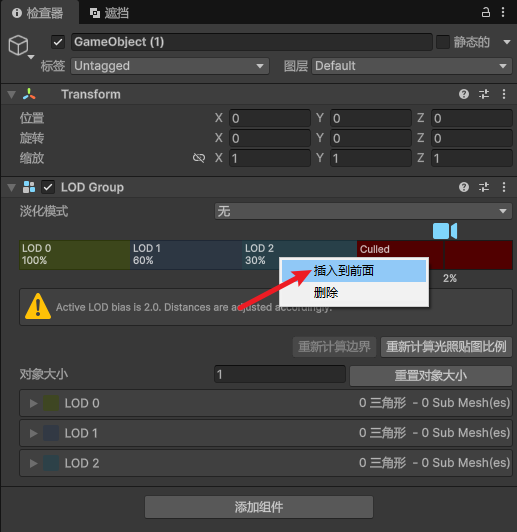Open the Layer dropdown showing Default

pos(412,66)
